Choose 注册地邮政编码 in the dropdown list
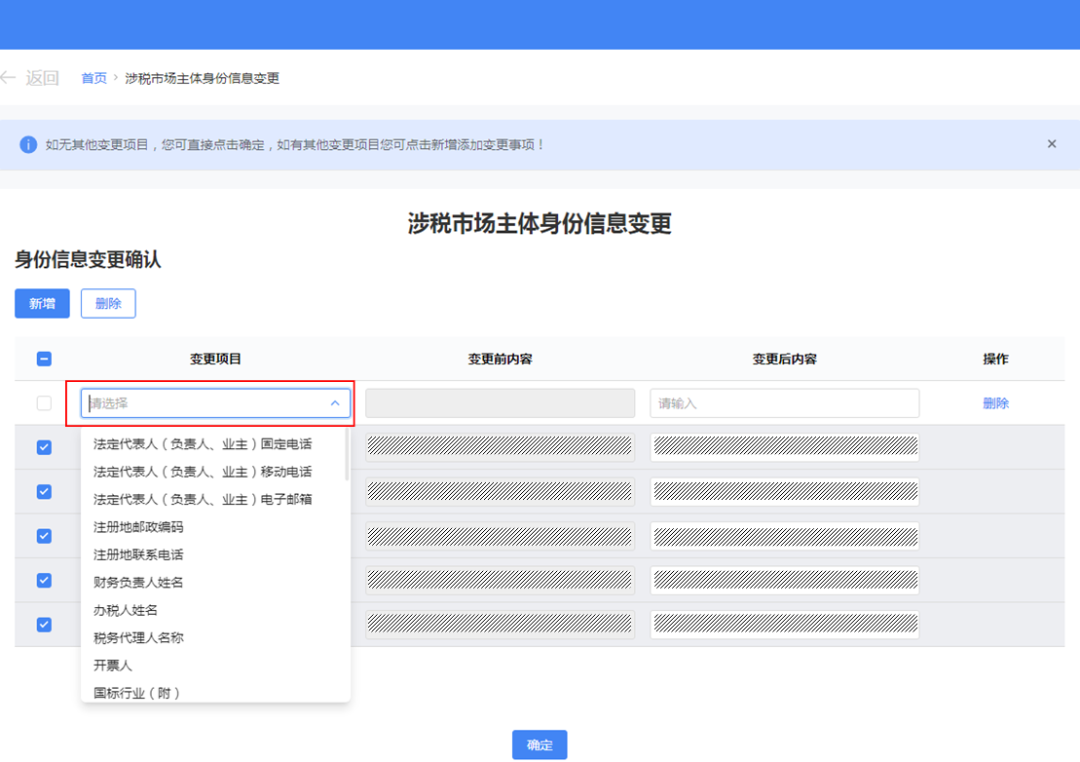The width and height of the screenshot is (1080, 762). tap(138, 527)
